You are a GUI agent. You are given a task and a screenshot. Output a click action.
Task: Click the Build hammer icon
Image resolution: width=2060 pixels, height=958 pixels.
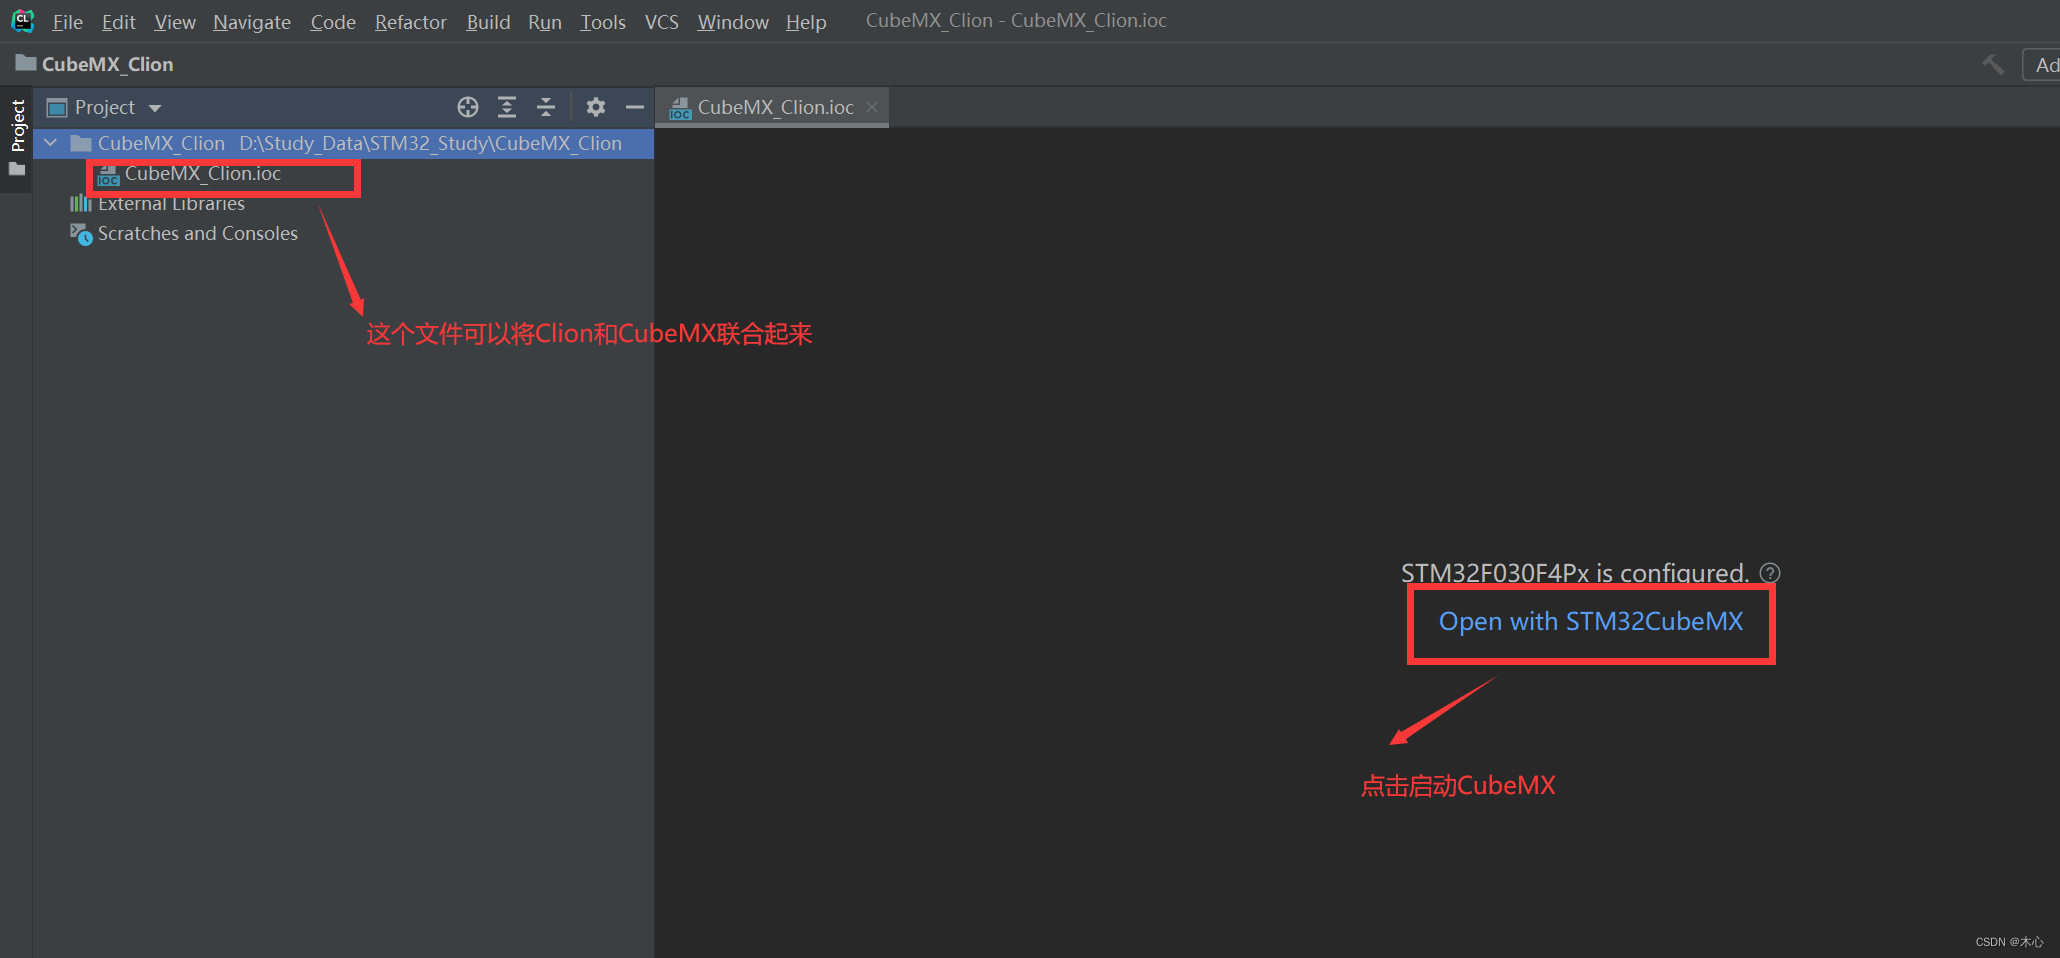[1993, 65]
